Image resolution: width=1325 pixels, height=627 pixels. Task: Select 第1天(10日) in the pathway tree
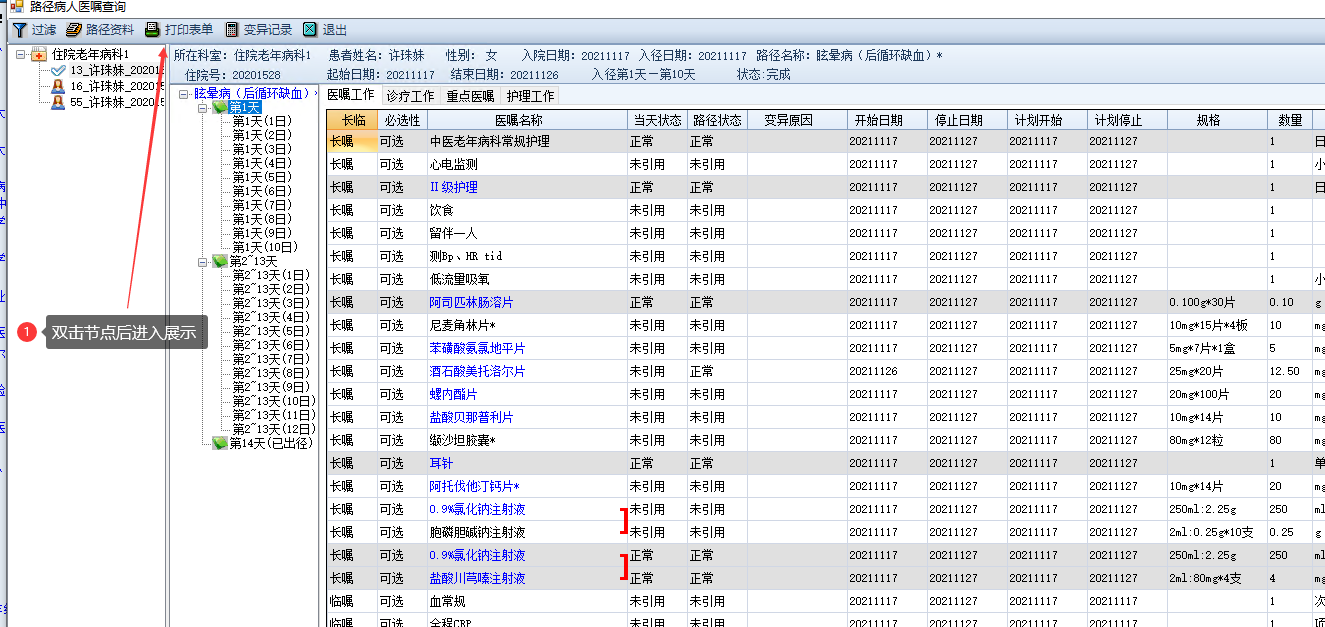coord(265,247)
